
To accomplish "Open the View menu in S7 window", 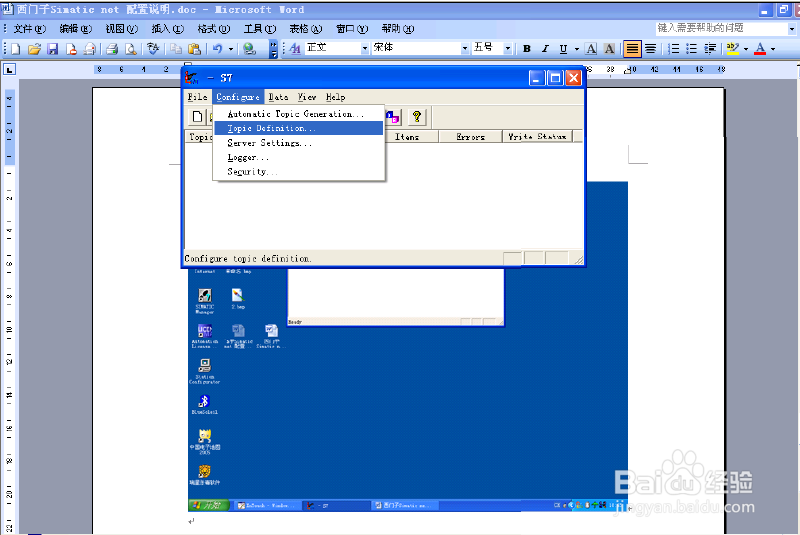I will pyautogui.click(x=307, y=97).
